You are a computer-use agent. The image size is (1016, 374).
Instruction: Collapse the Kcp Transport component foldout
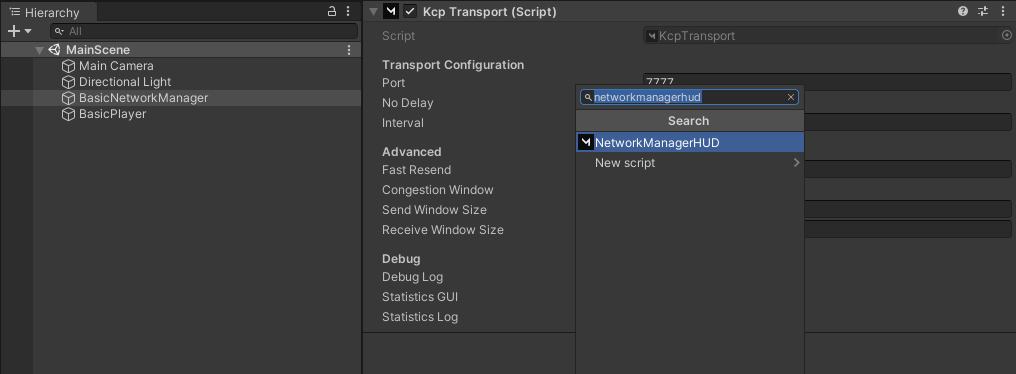(x=373, y=12)
